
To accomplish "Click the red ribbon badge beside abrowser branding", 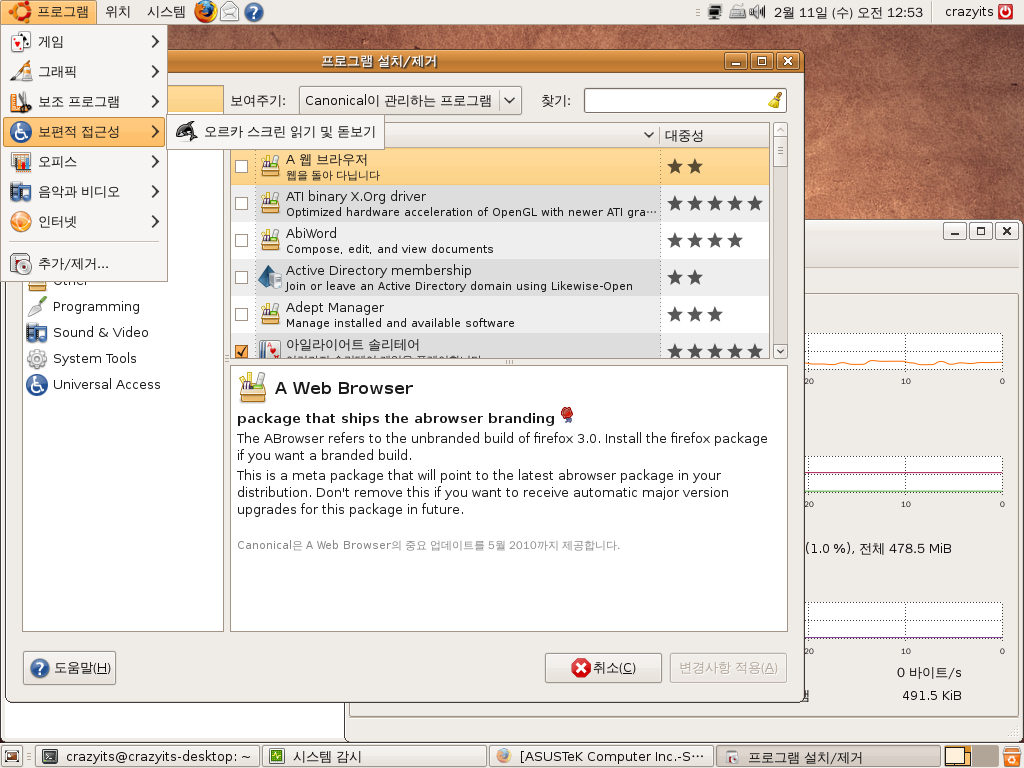I will point(567,414).
